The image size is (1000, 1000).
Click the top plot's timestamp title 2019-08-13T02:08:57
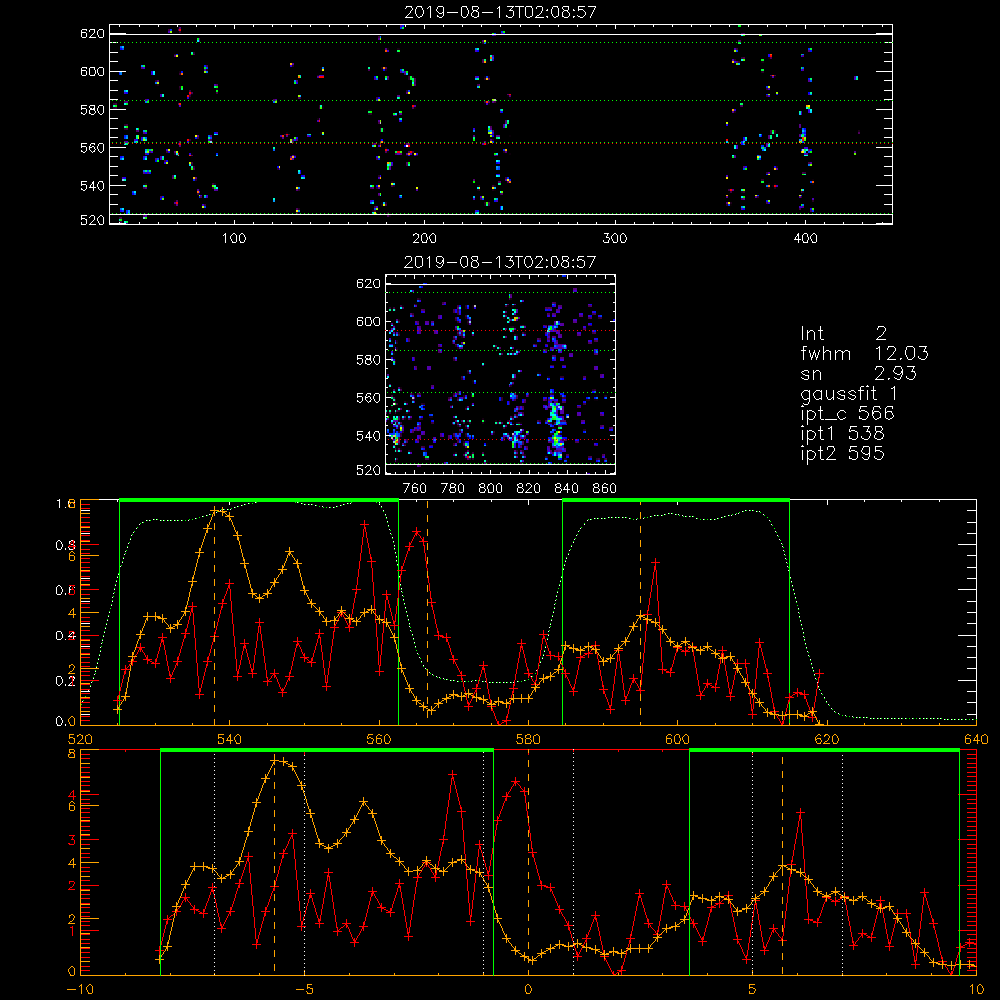501,12
